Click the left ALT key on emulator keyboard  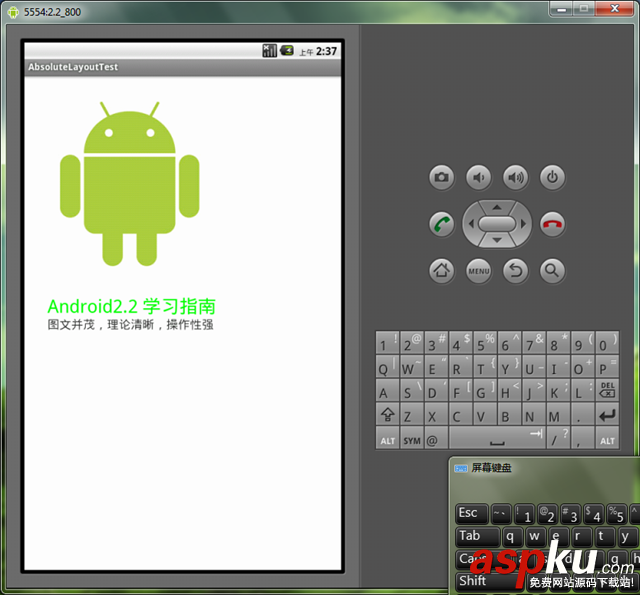click(x=387, y=439)
